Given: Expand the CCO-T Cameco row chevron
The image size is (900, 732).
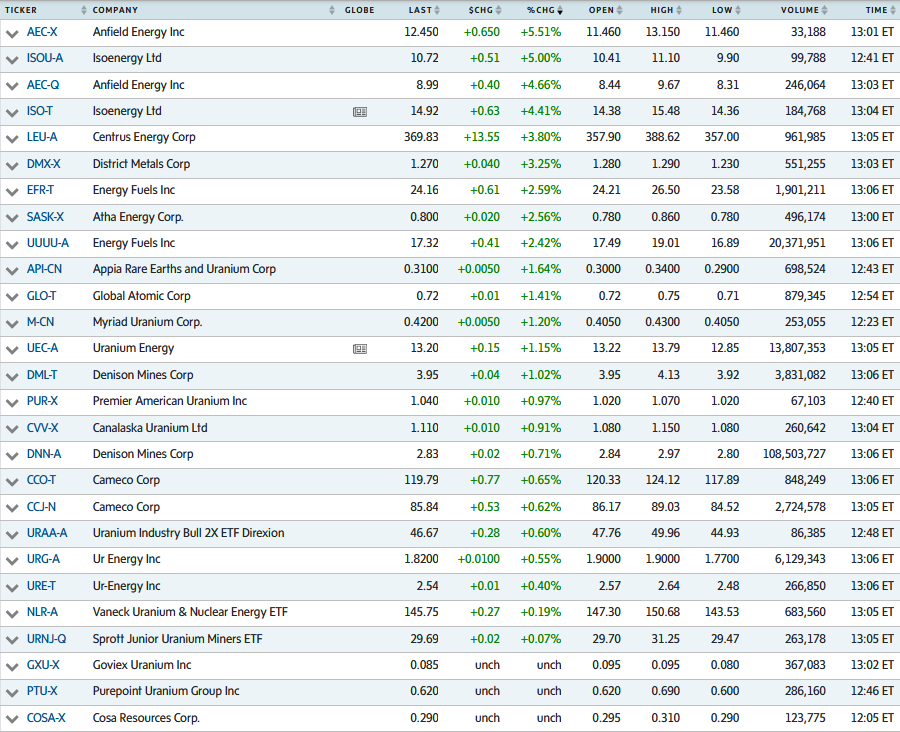Looking at the screenshot, I should click(x=12, y=481).
